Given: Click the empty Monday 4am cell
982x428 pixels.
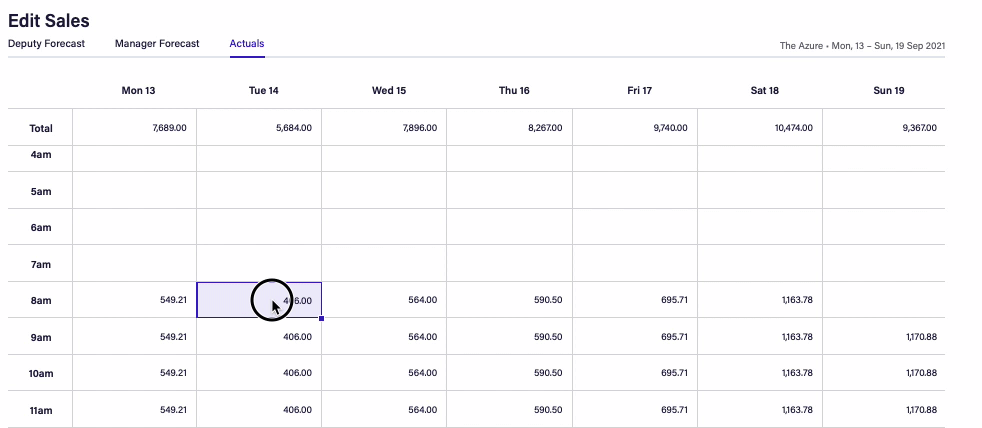Looking at the screenshot, I should coord(135,156).
